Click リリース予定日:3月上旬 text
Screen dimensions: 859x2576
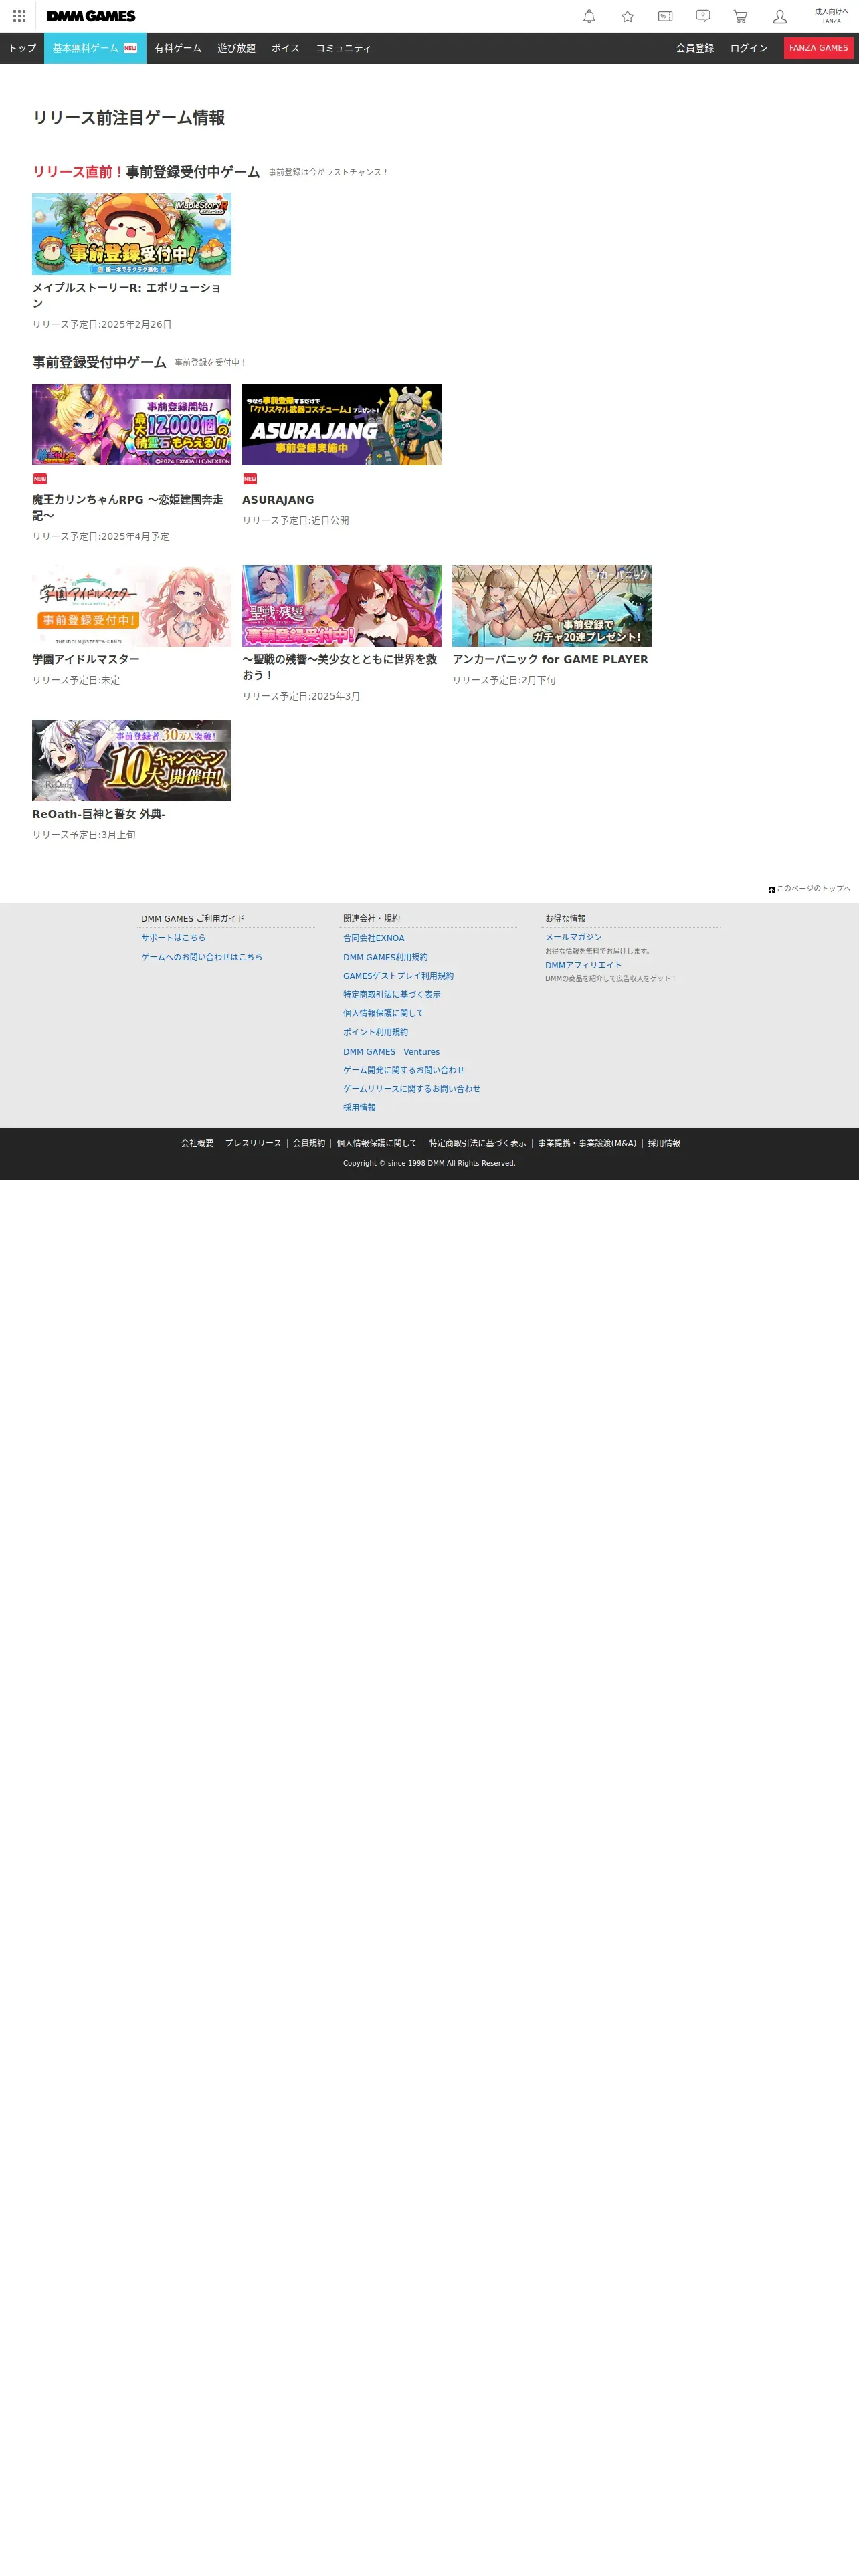pos(84,835)
